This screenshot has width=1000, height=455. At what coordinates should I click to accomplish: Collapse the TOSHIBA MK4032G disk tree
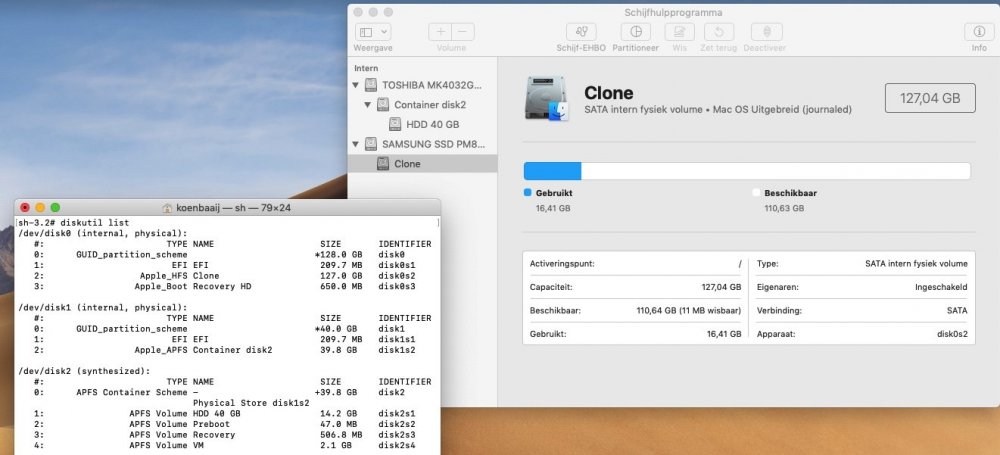pos(357,84)
